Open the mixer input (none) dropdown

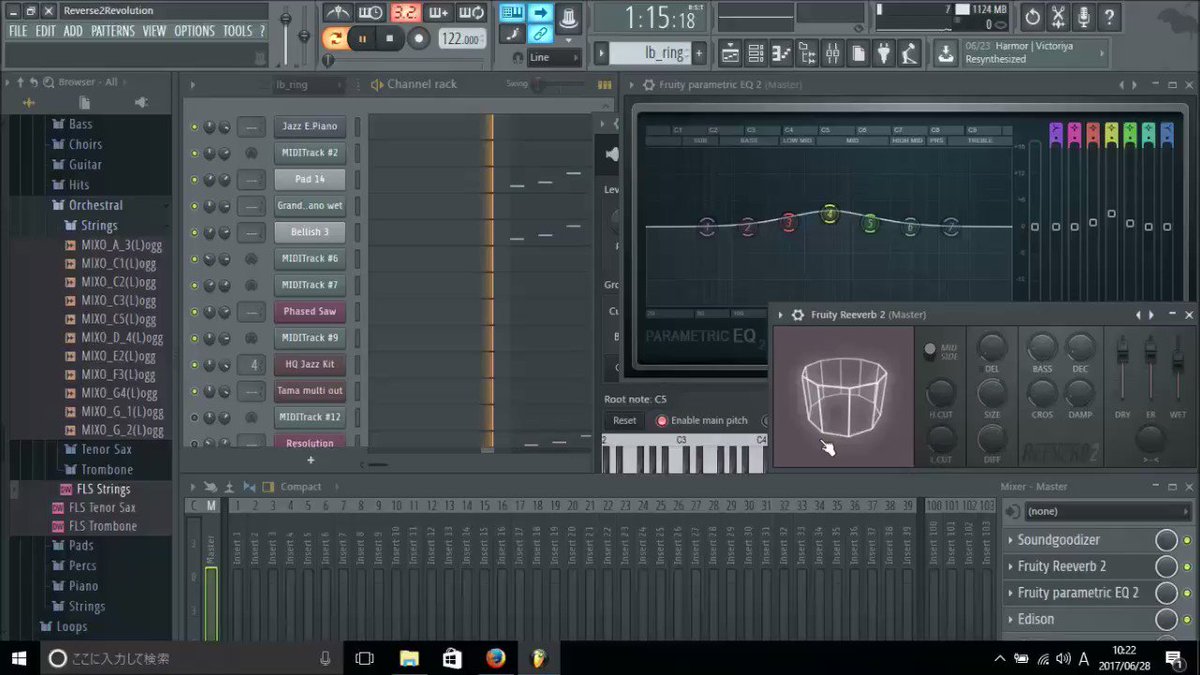1107,511
